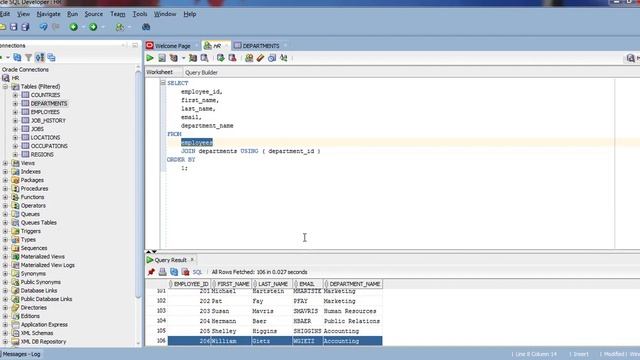Select the Materialized Views node
The image size is (640, 360).
click(42, 257)
